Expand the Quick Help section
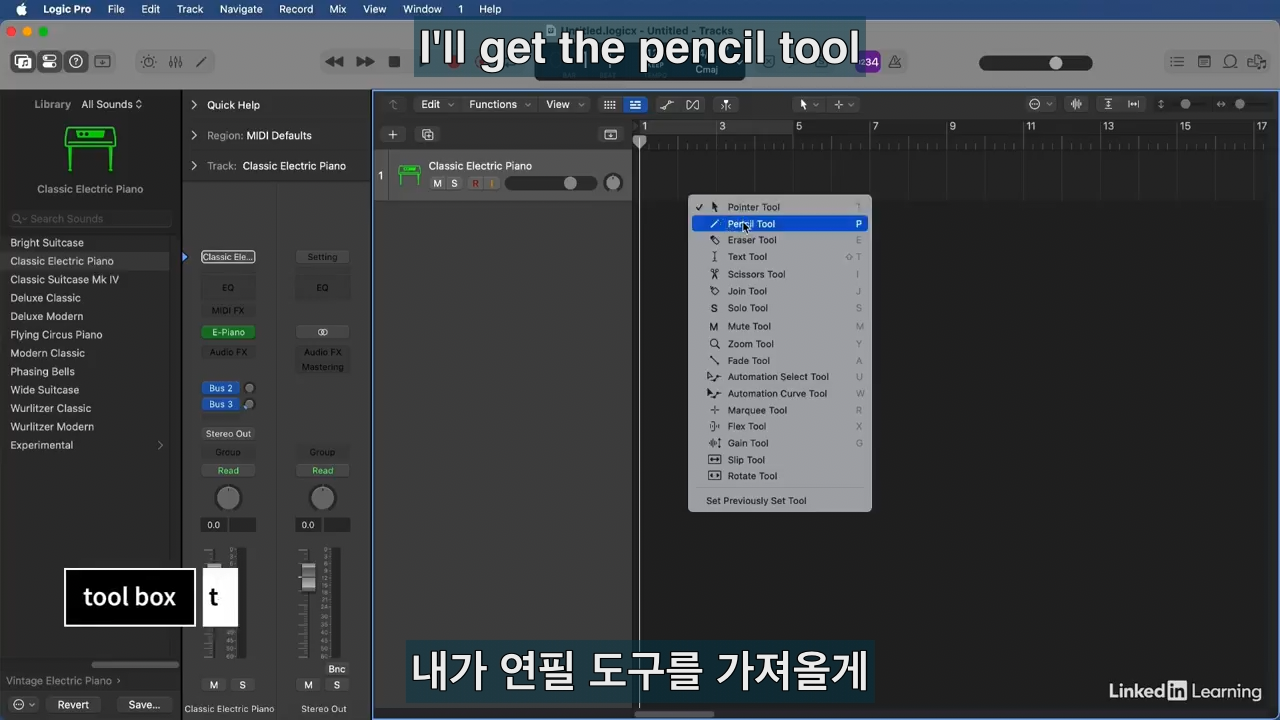 [194, 105]
